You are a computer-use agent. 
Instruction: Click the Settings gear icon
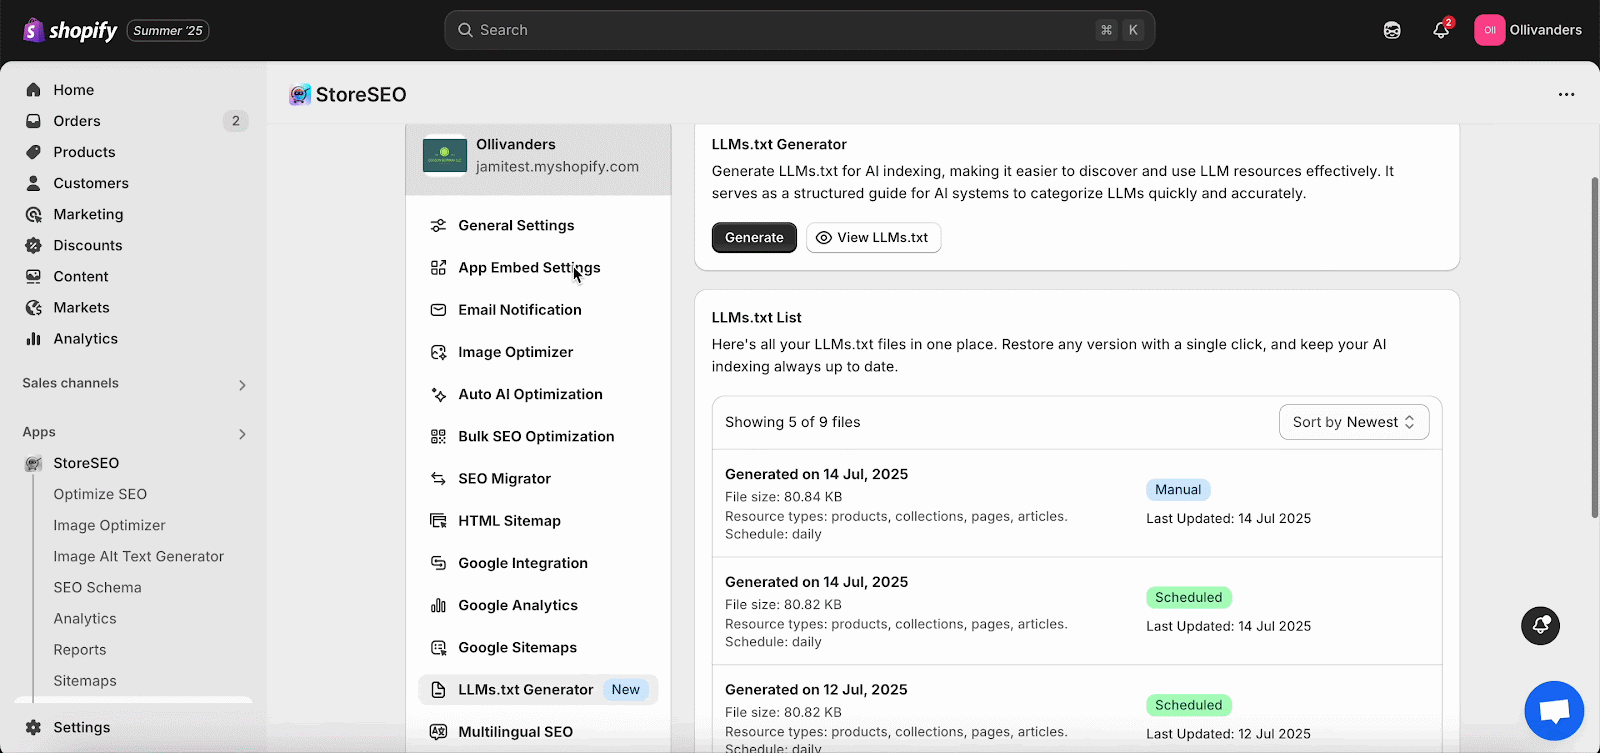pyautogui.click(x=34, y=727)
